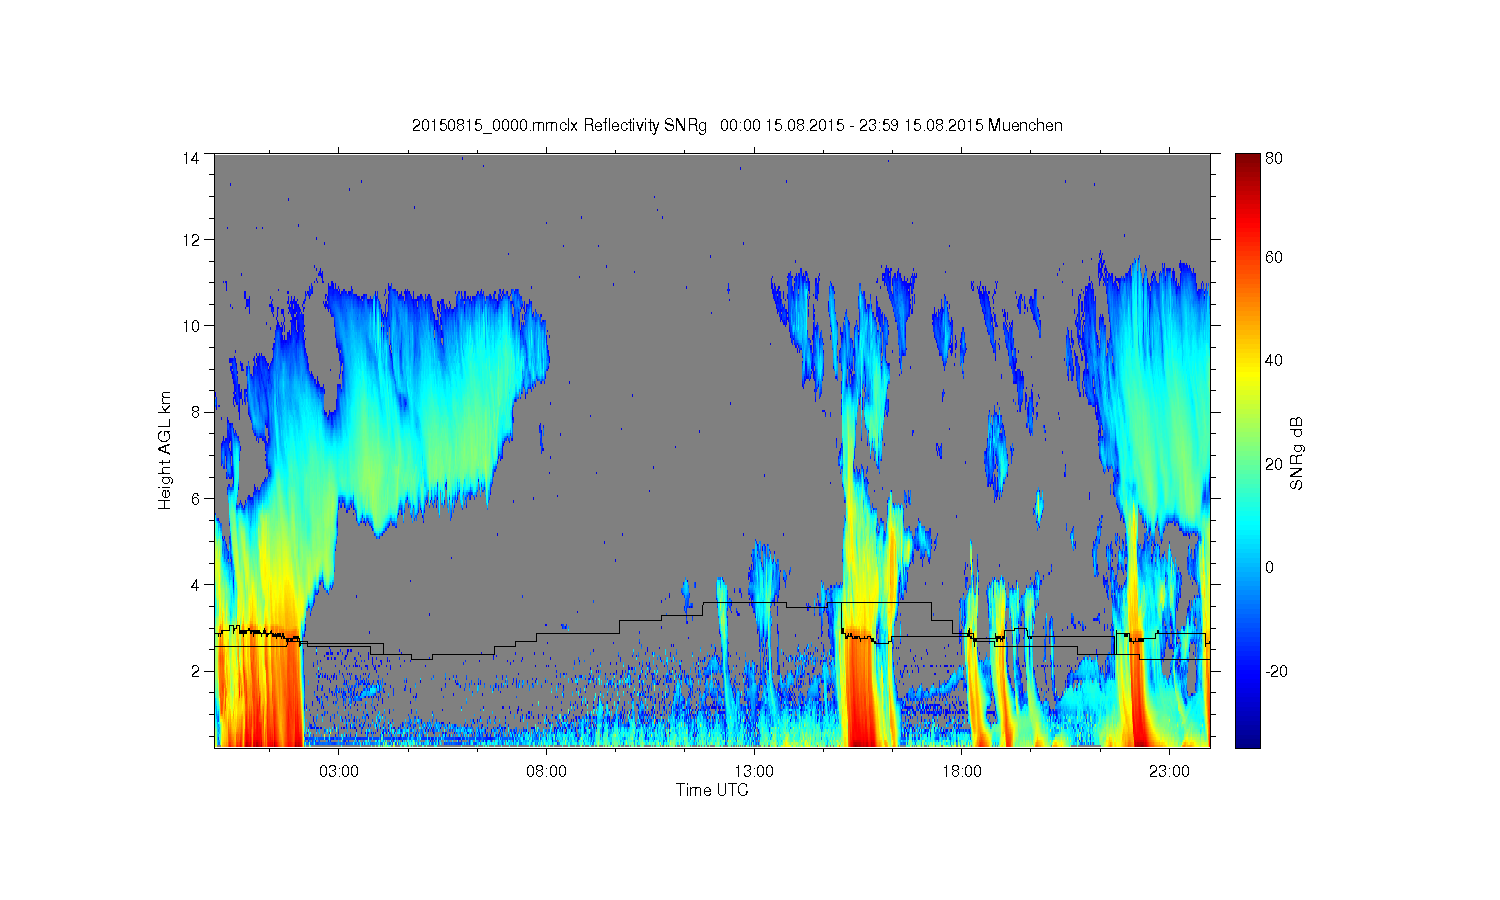Click the colorbar value 80
Screen dimensions: 1500x900
pos(1274,158)
